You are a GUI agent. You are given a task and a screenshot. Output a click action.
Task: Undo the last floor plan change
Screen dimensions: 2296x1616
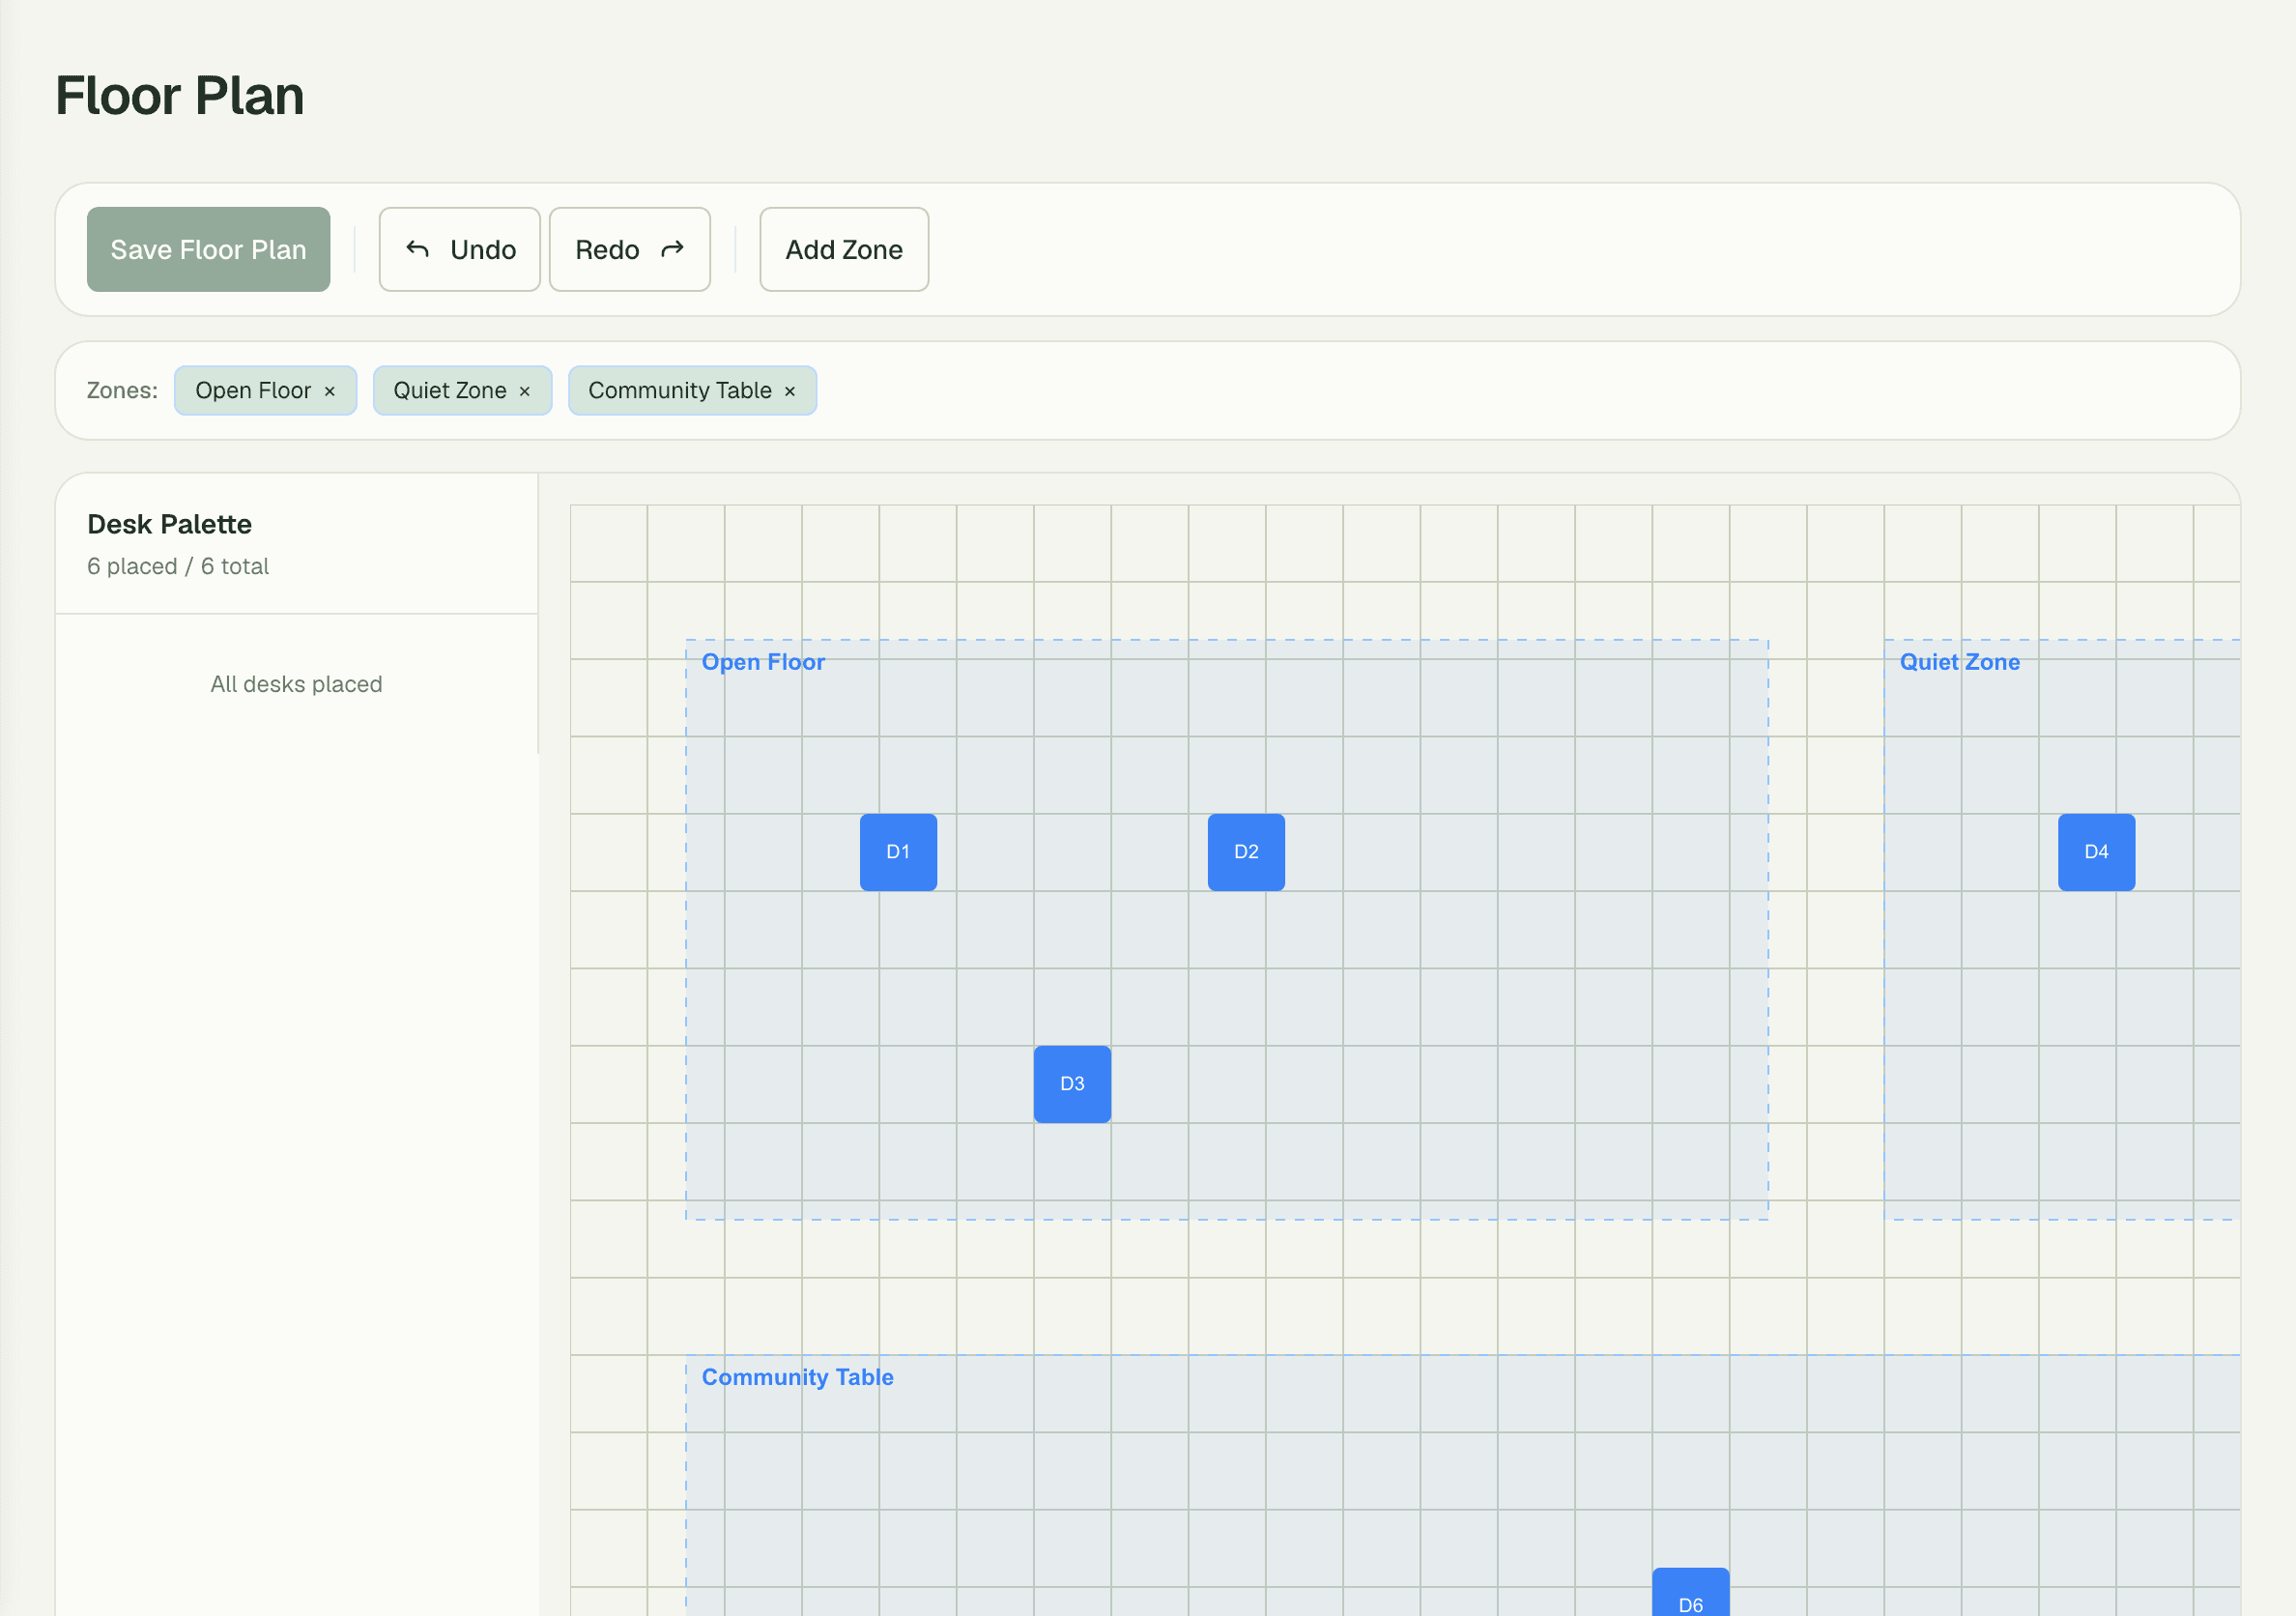(459, 249)
